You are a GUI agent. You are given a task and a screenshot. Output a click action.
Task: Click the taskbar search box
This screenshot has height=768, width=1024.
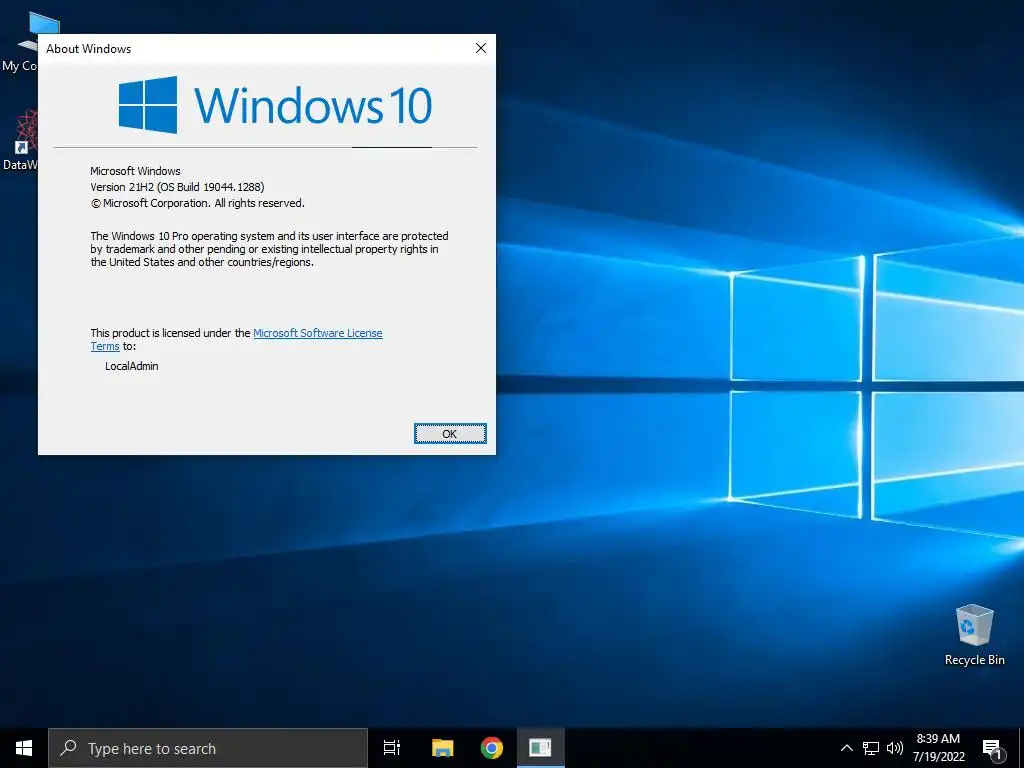pos(208,748)
